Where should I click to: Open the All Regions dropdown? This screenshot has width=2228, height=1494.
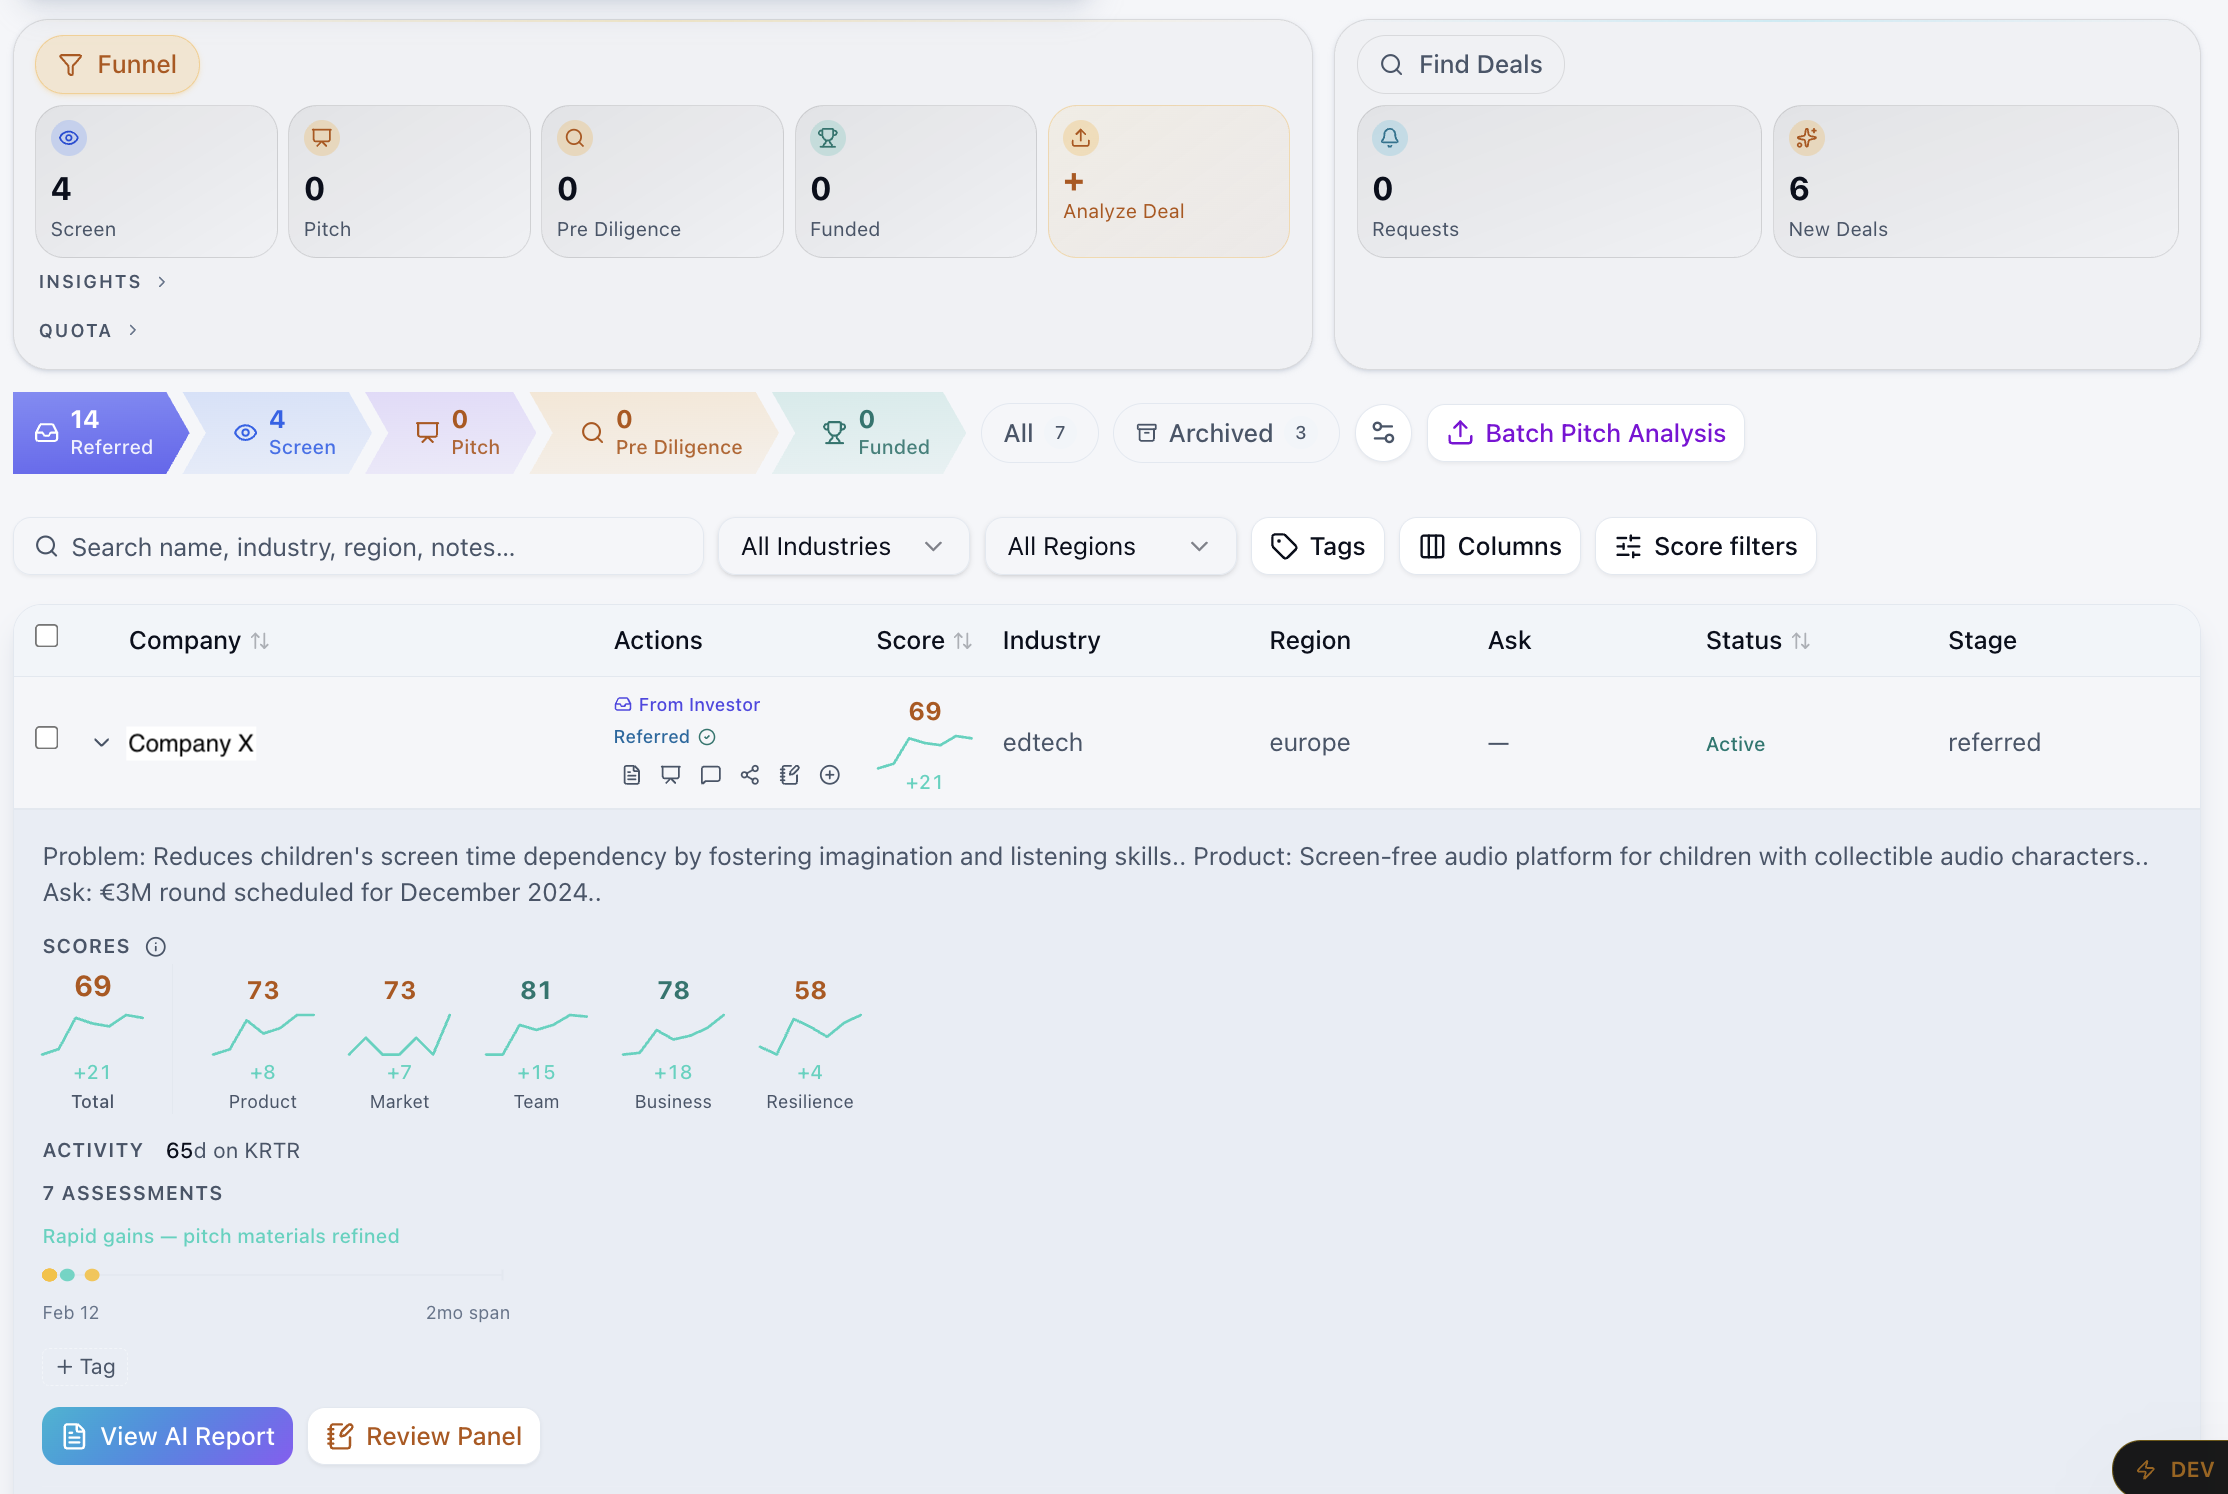(x=1110, y=546)
